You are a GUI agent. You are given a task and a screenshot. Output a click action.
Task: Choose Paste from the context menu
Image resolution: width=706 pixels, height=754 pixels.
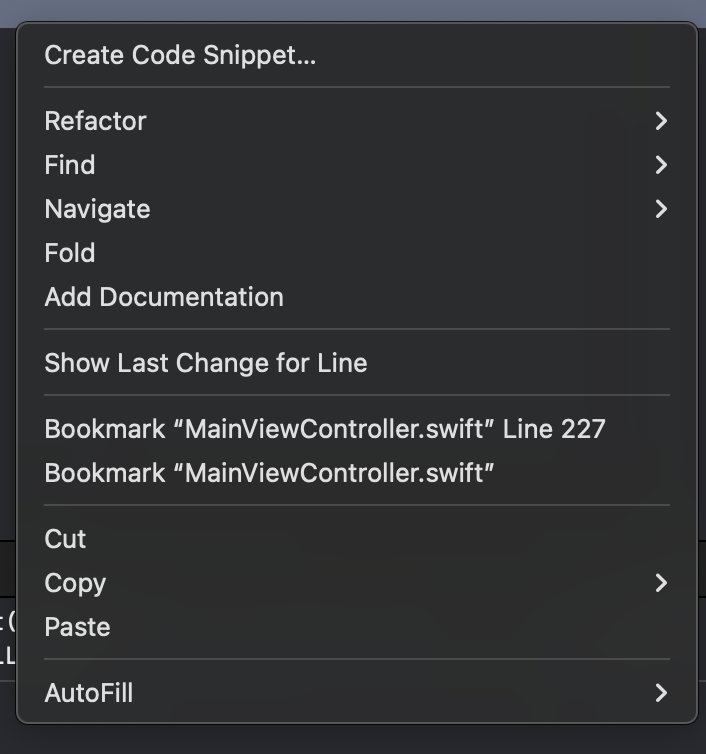[x=78, y=627]
